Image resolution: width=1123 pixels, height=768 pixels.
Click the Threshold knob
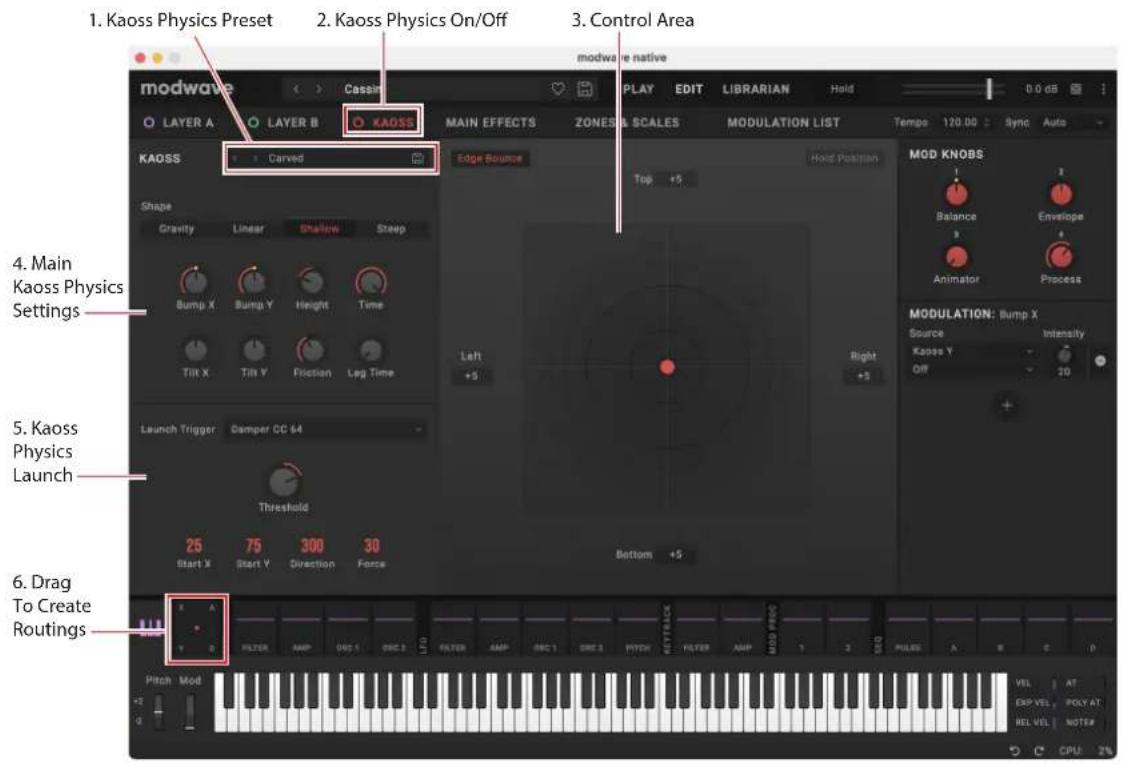[284, 481]
